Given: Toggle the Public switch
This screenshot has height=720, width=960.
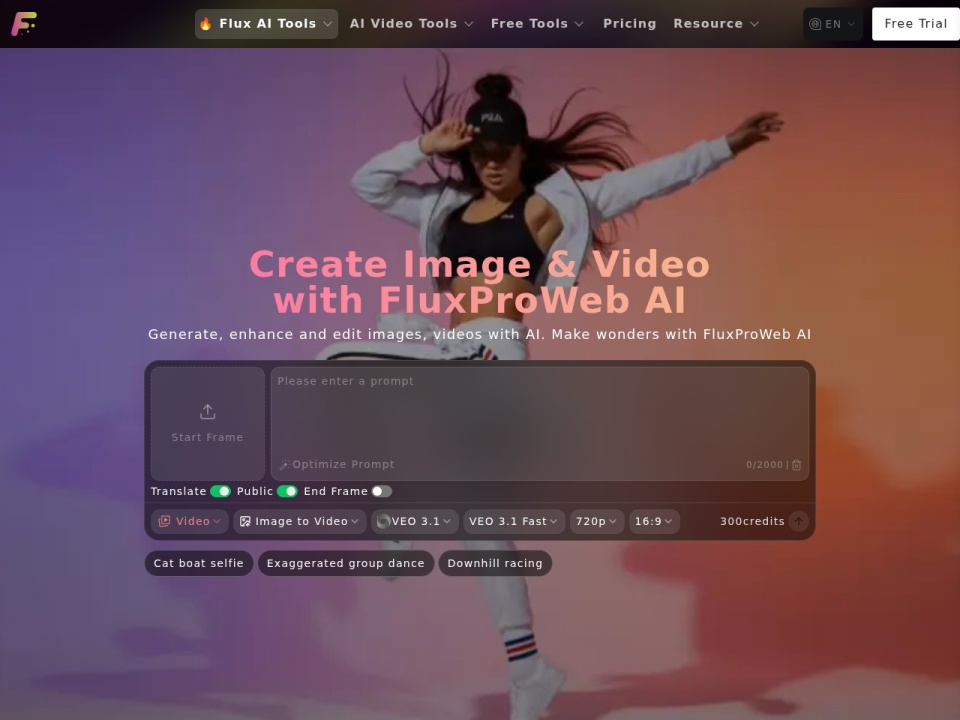Looking at the screenshot, I should (287, 491).
